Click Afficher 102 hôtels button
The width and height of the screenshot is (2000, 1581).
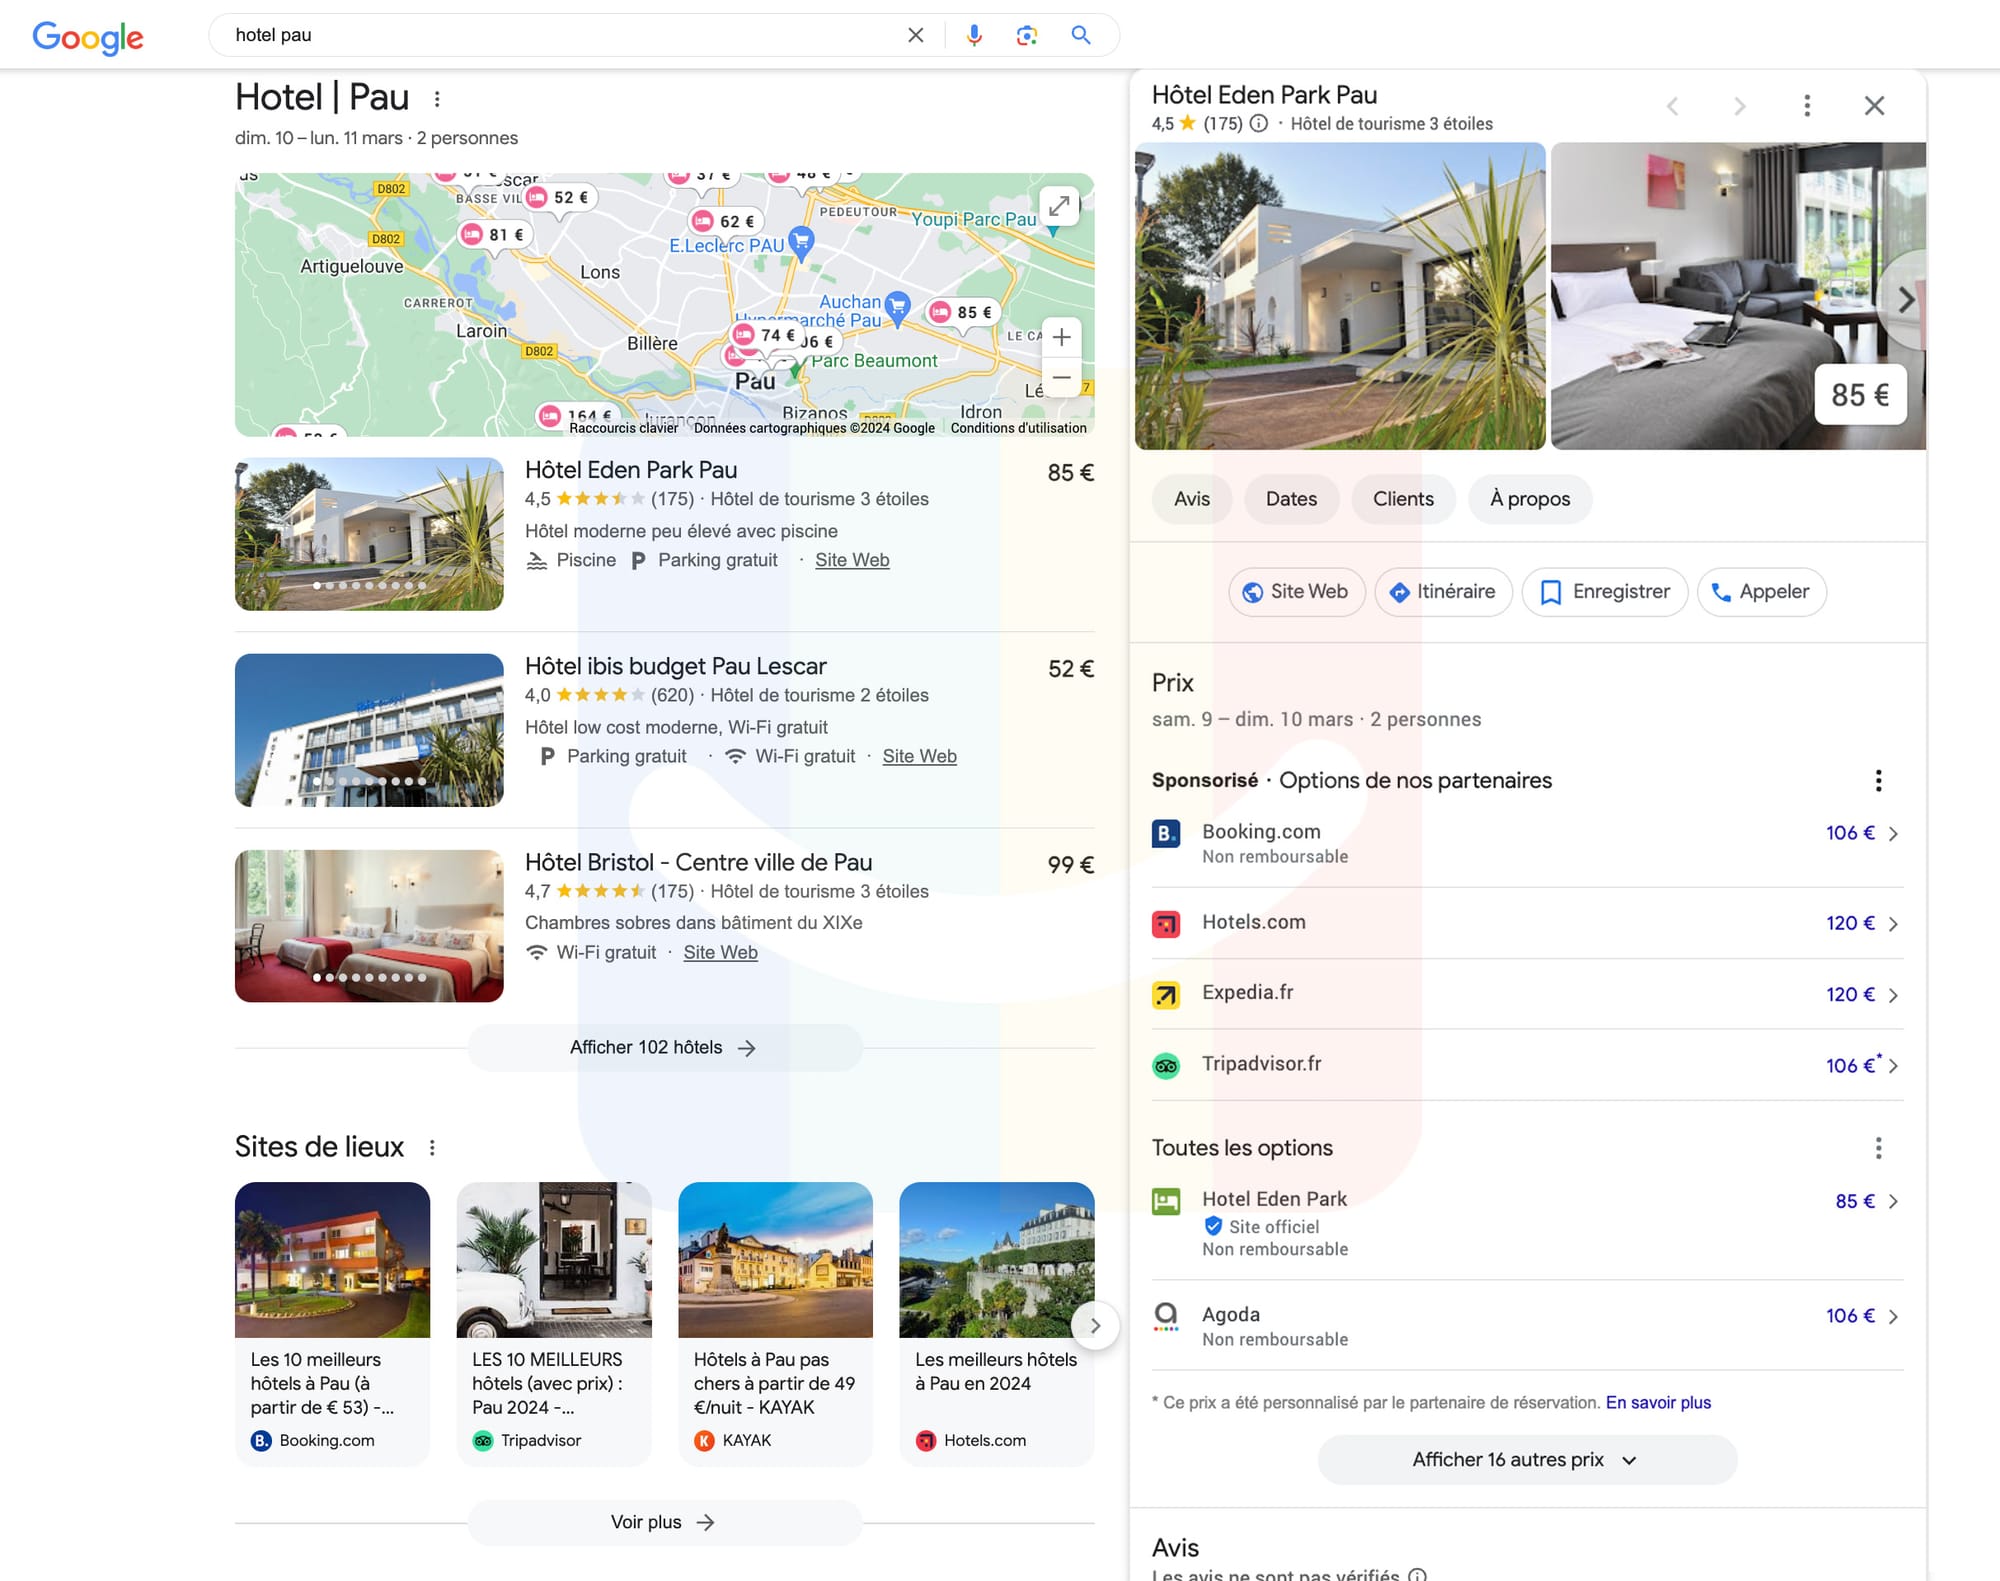[x=664, y=1048]
